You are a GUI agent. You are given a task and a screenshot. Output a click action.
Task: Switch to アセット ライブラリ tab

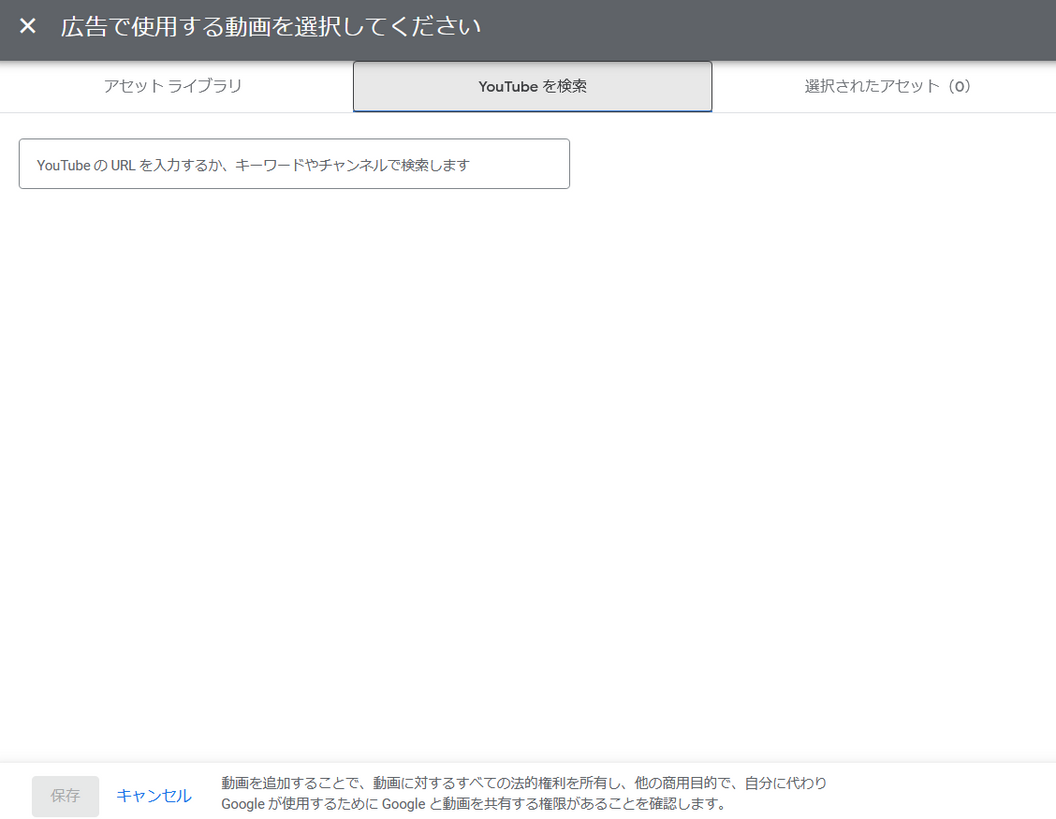point(173,86)
